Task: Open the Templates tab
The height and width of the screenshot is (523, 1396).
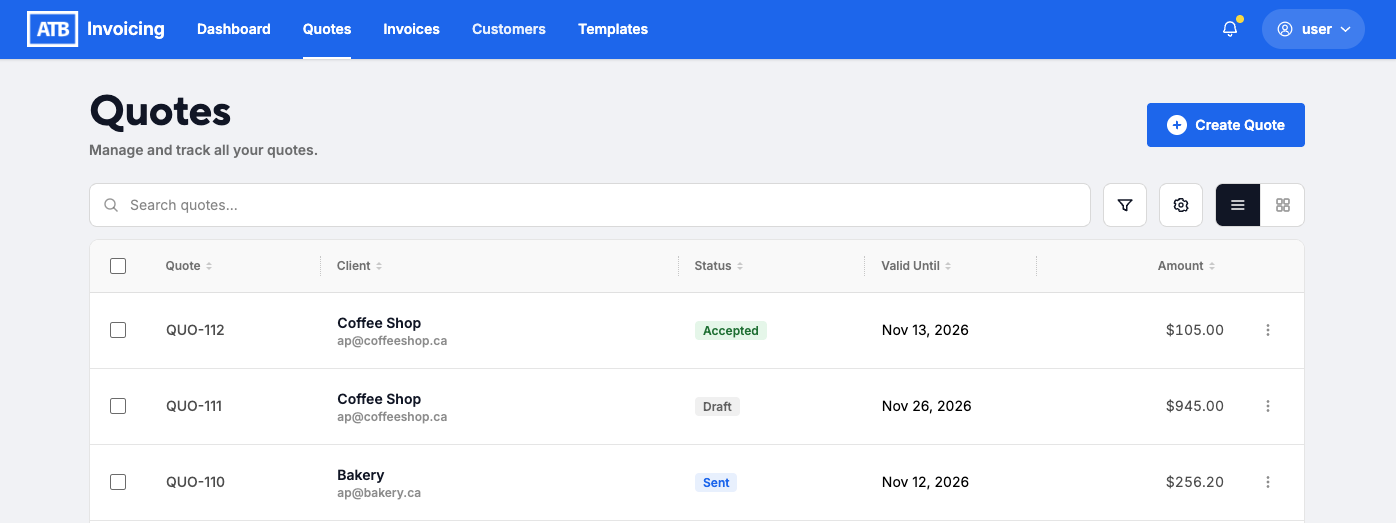Action: coord(613,29)
